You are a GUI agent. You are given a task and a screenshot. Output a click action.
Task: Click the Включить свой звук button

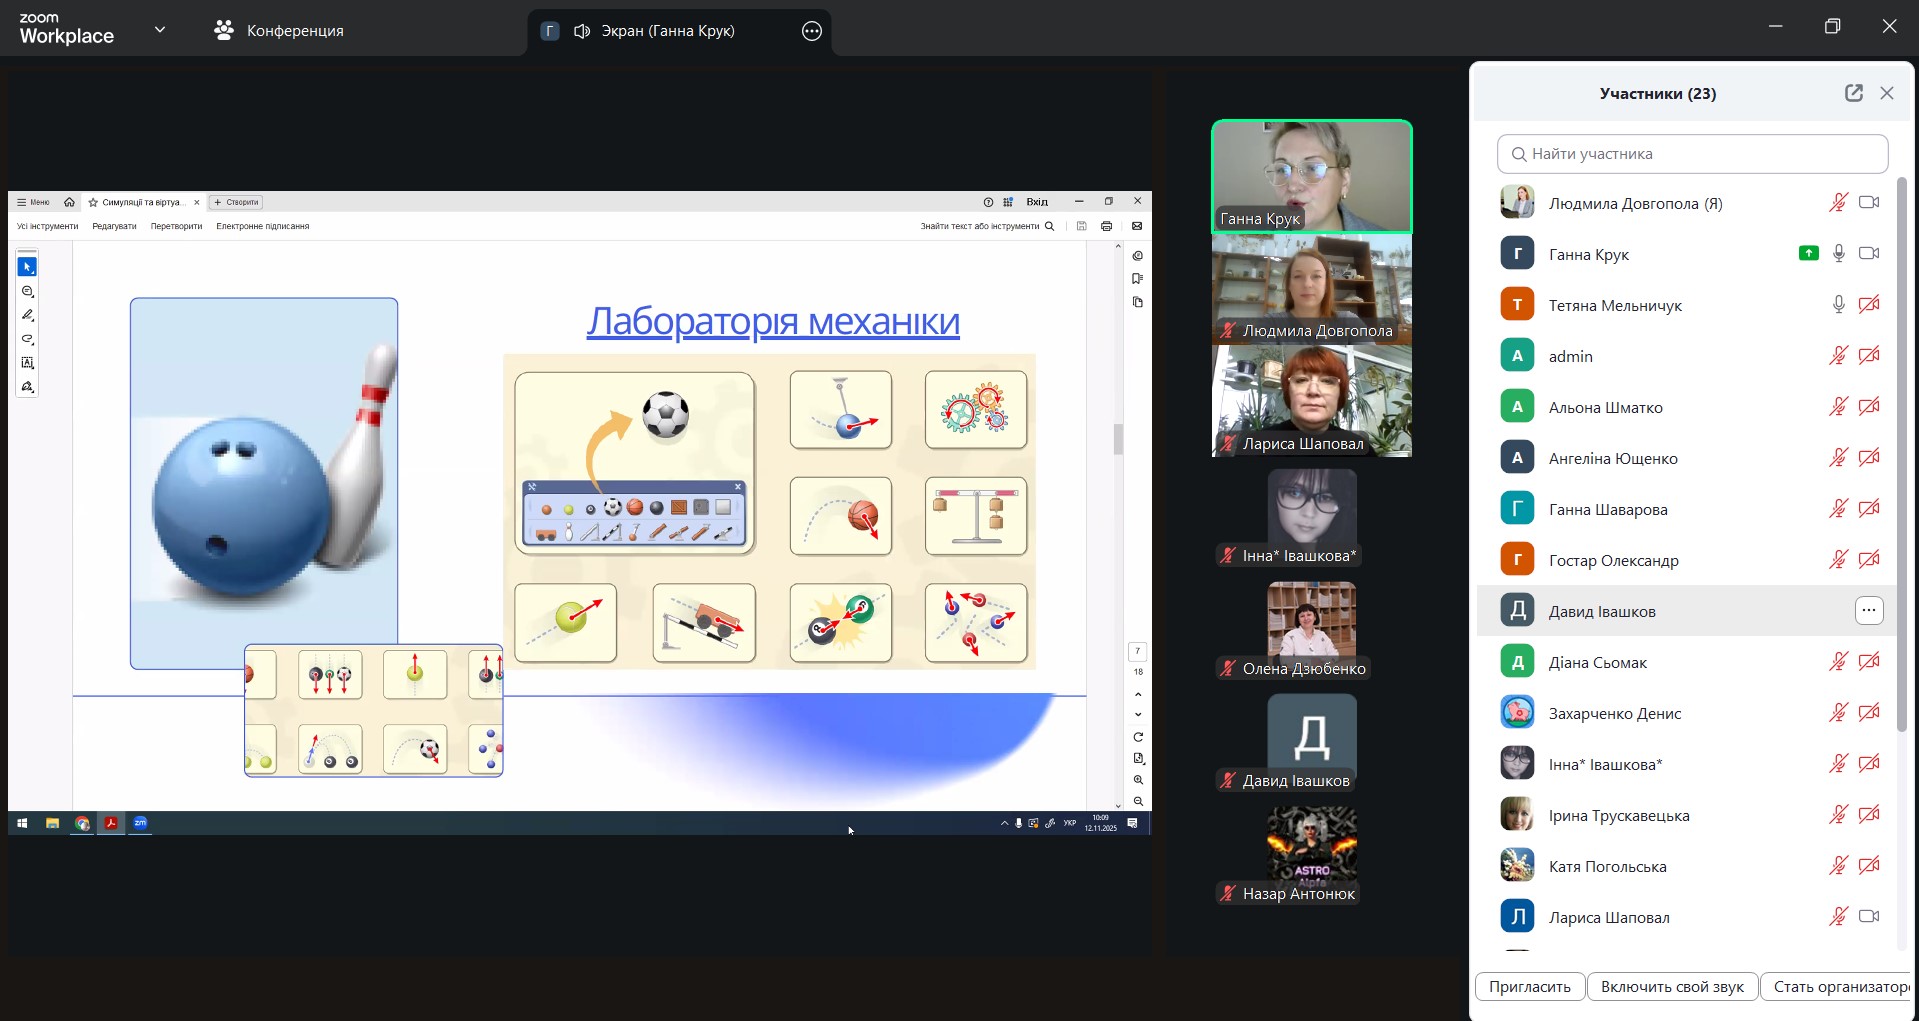1672,986
